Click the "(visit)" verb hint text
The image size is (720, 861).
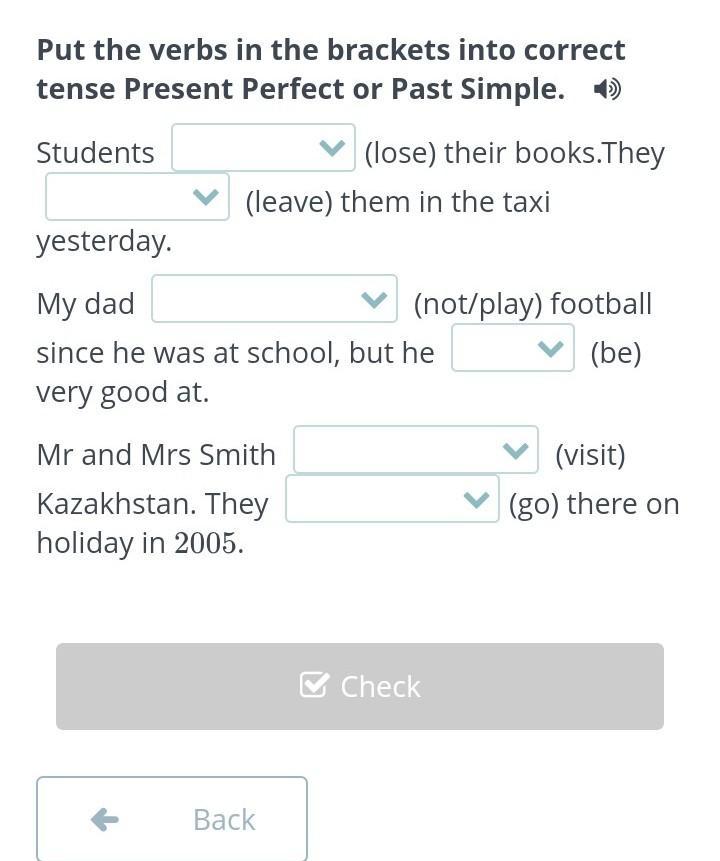click(x=590, y=455)
